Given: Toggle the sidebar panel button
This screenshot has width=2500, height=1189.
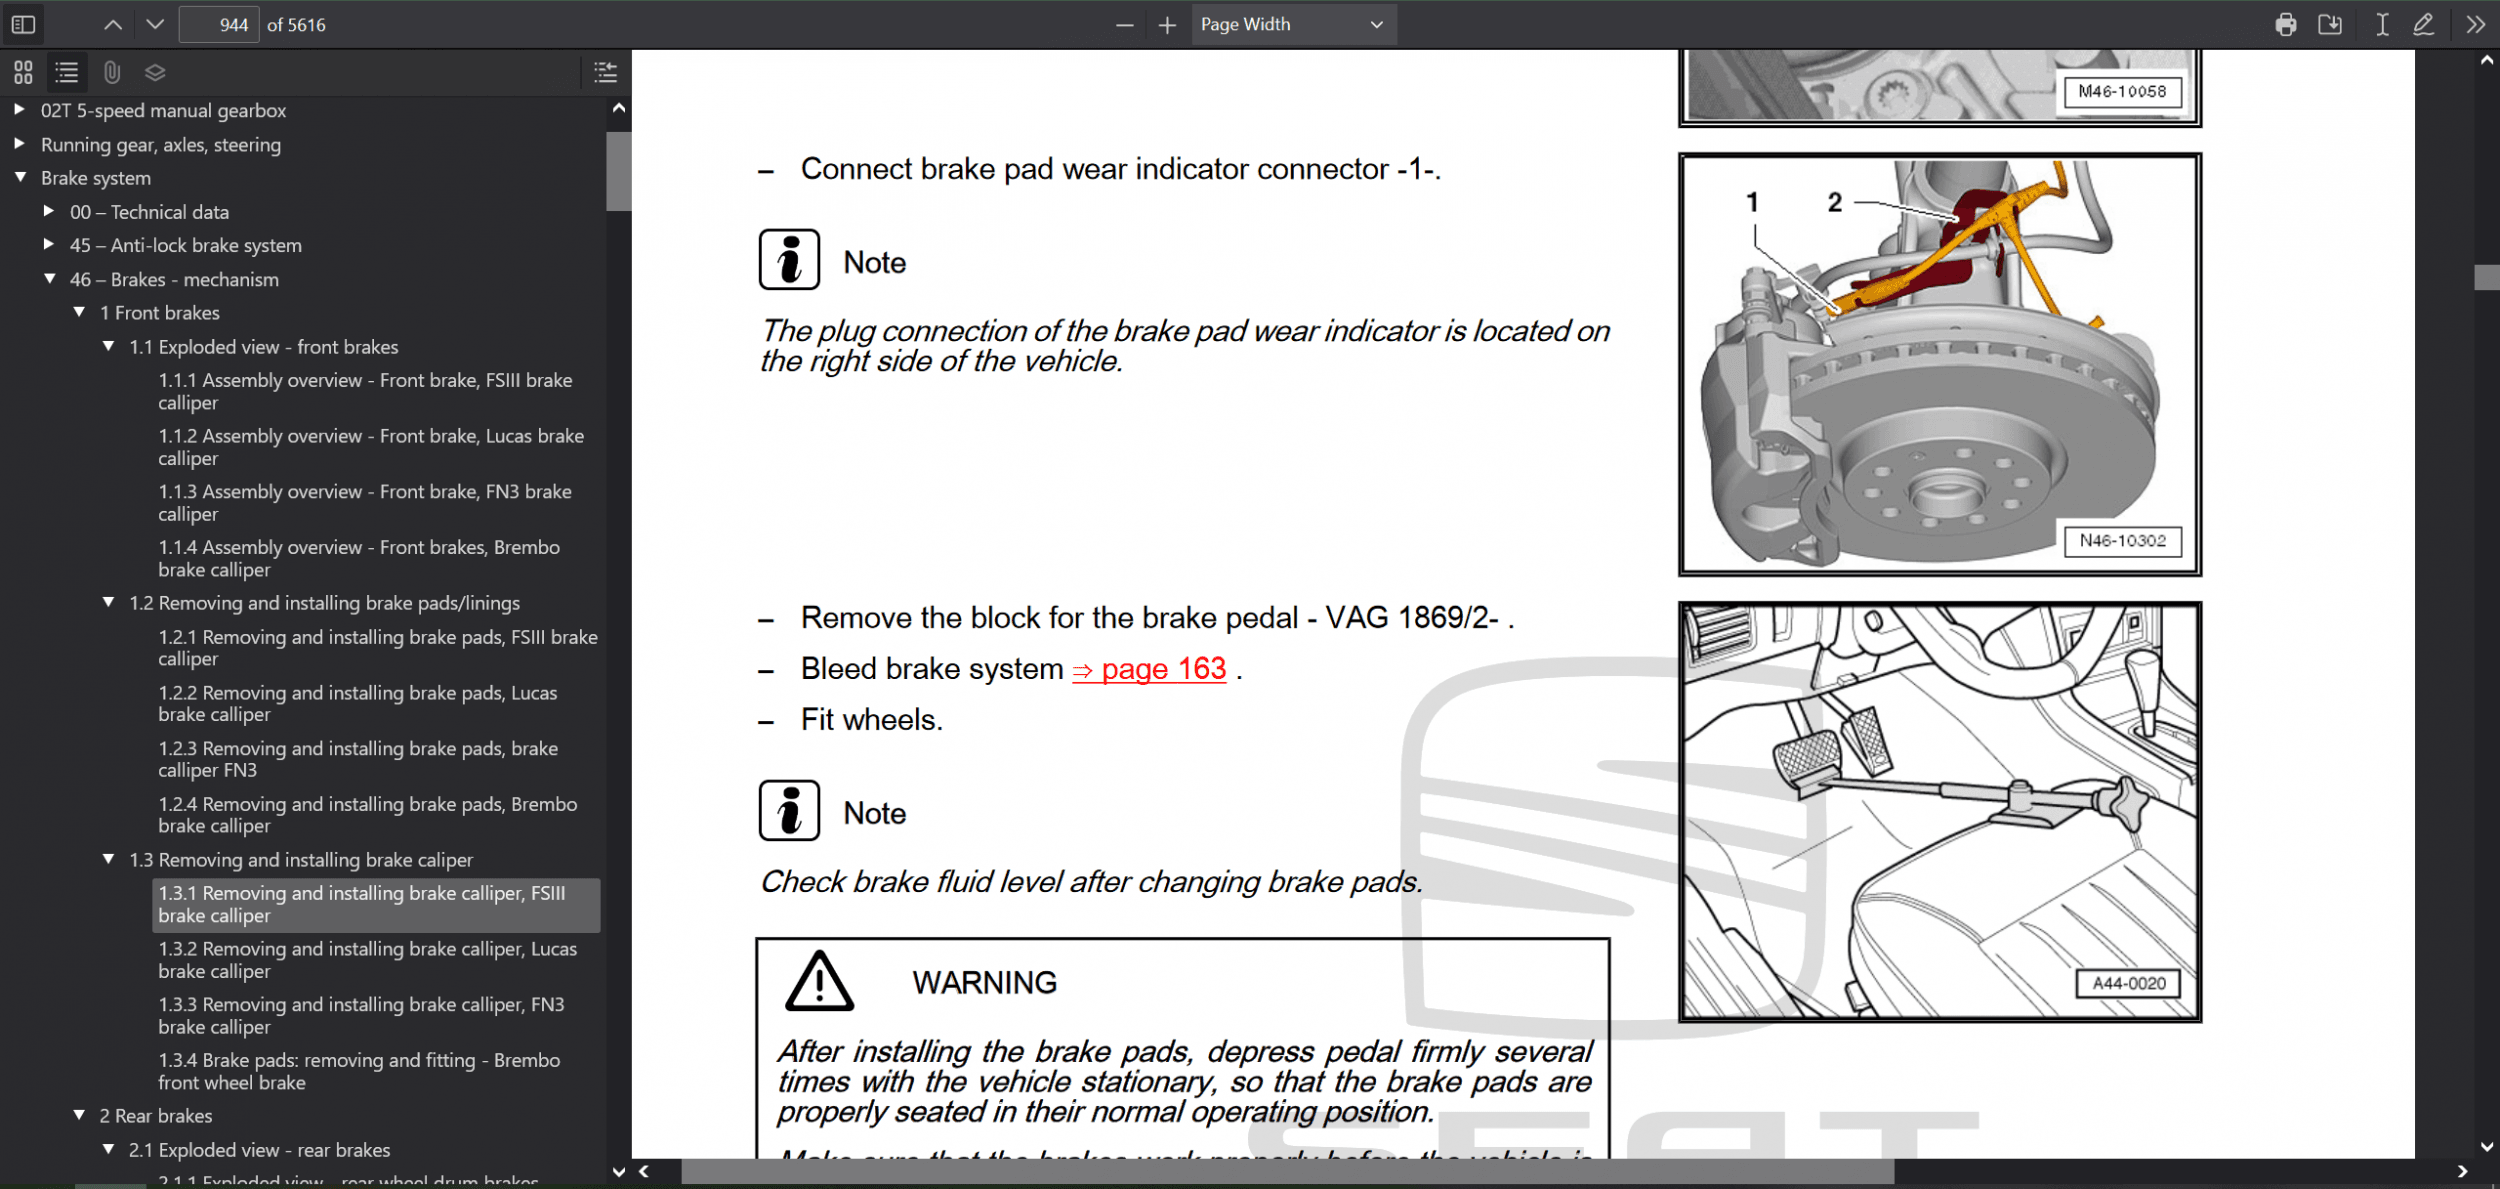Looking at the screenshot, I should coord(24,24).
